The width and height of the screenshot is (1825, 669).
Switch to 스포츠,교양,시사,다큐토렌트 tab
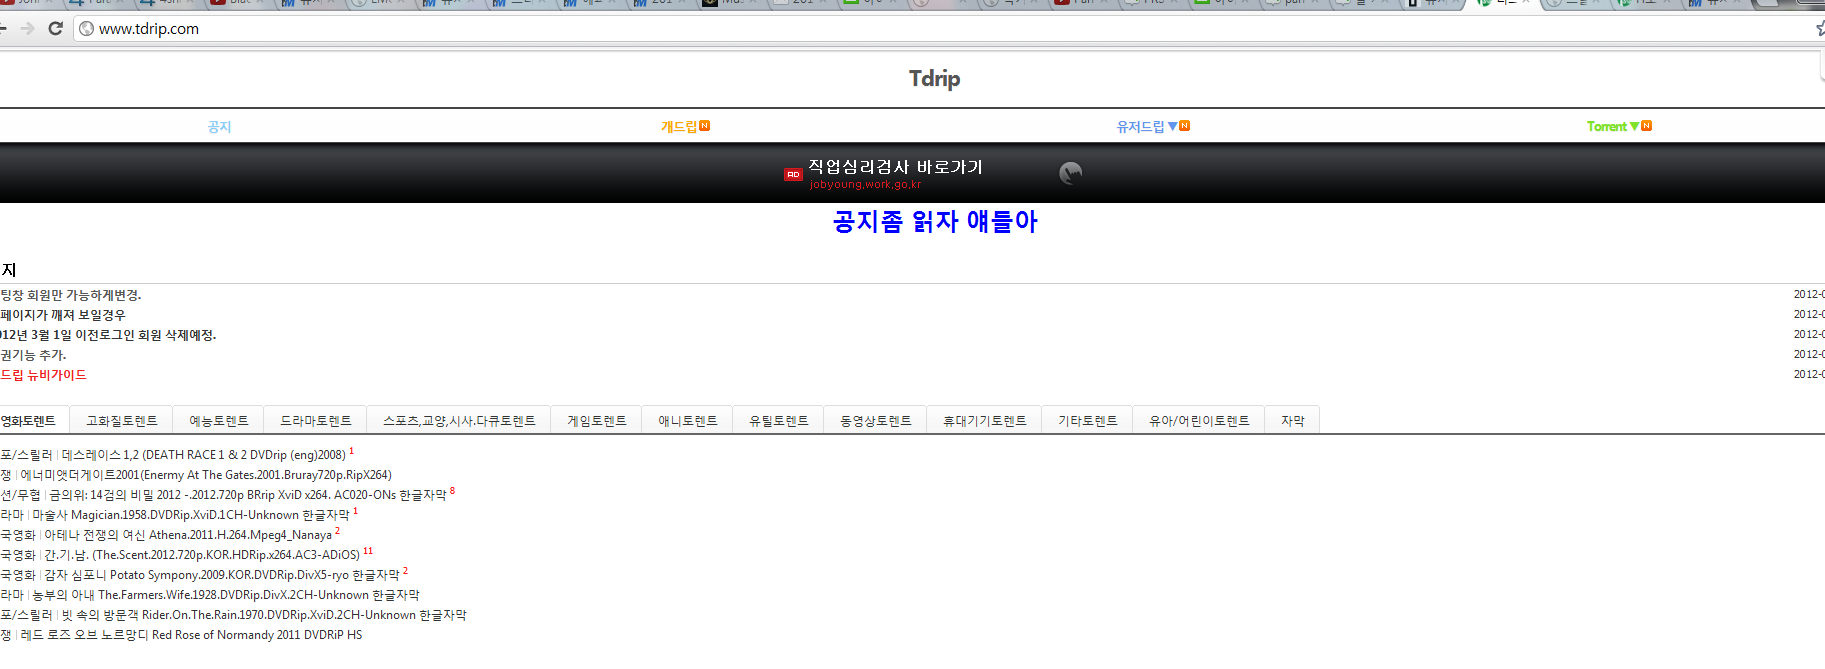(x=459, y=421)
